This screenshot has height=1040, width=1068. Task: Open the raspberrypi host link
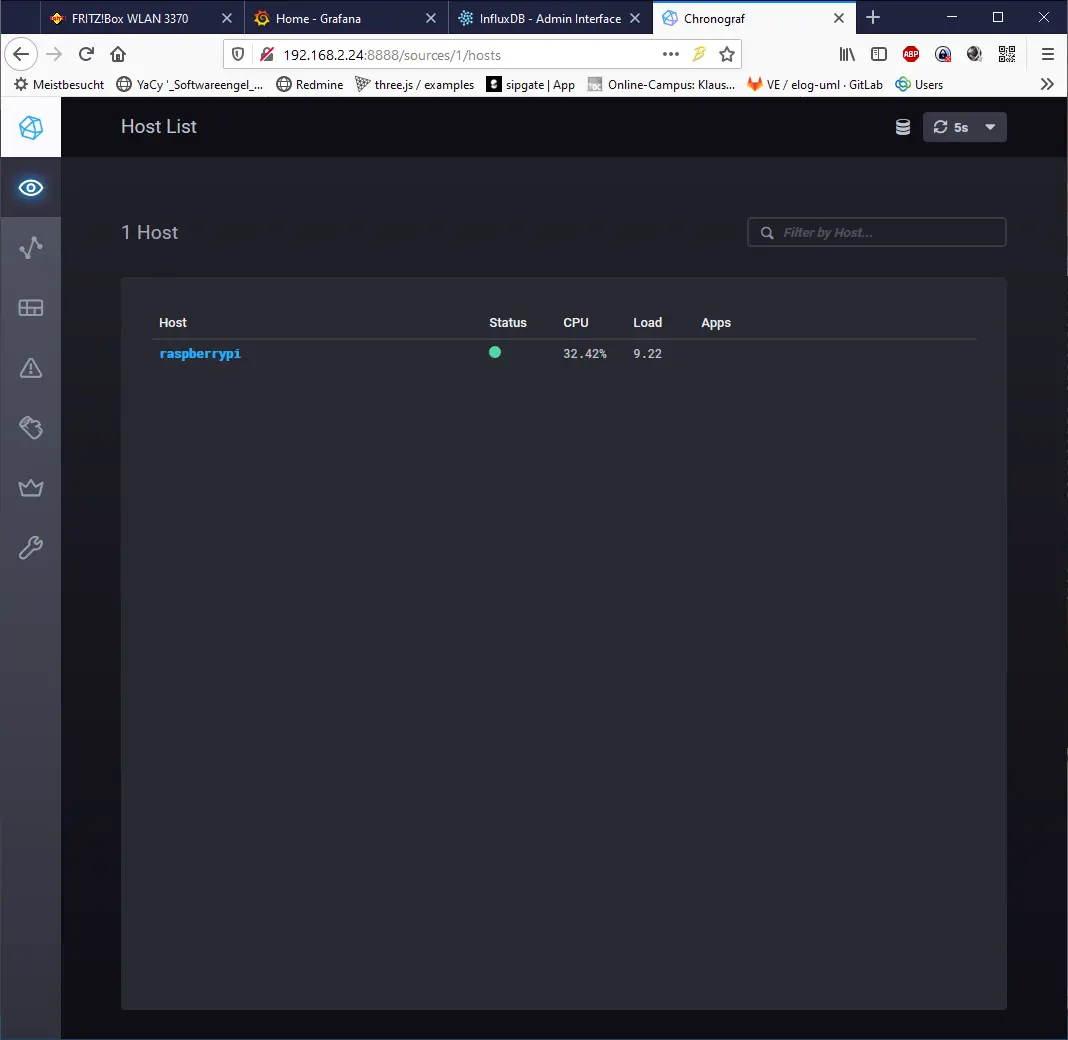coord(200,354)
